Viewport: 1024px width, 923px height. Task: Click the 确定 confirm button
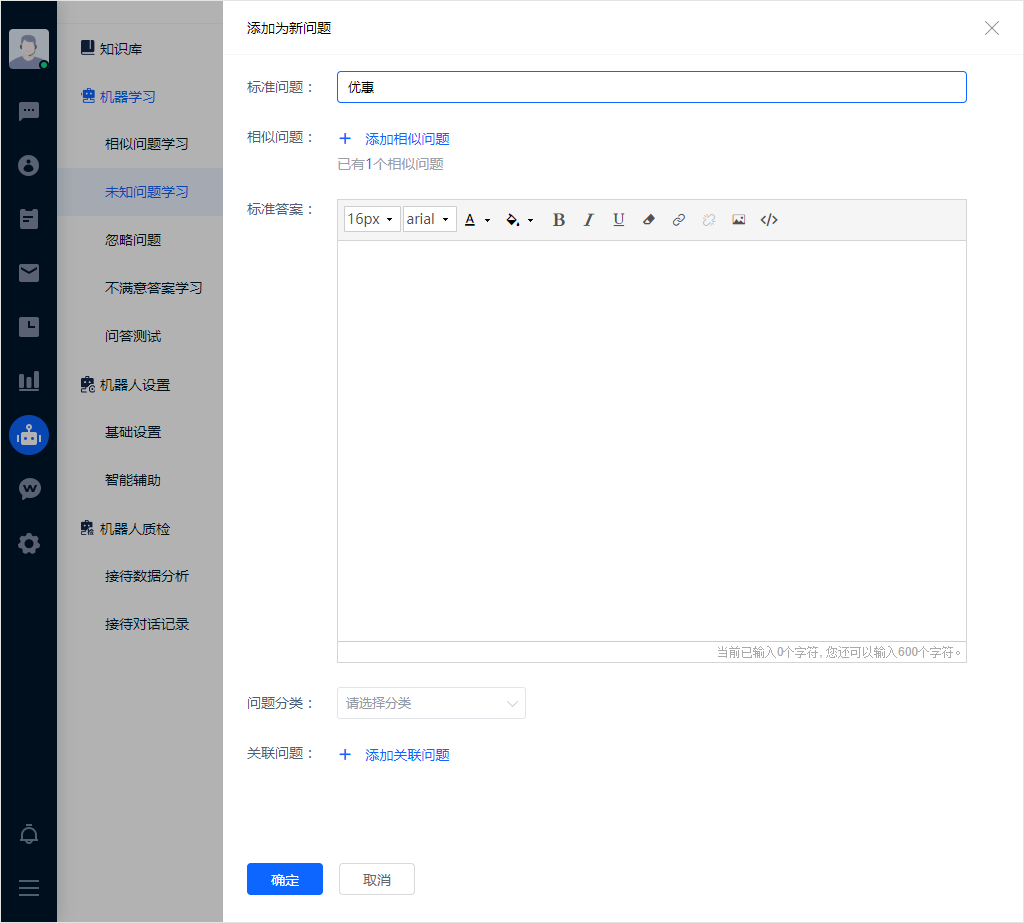(x=285, y=879)
